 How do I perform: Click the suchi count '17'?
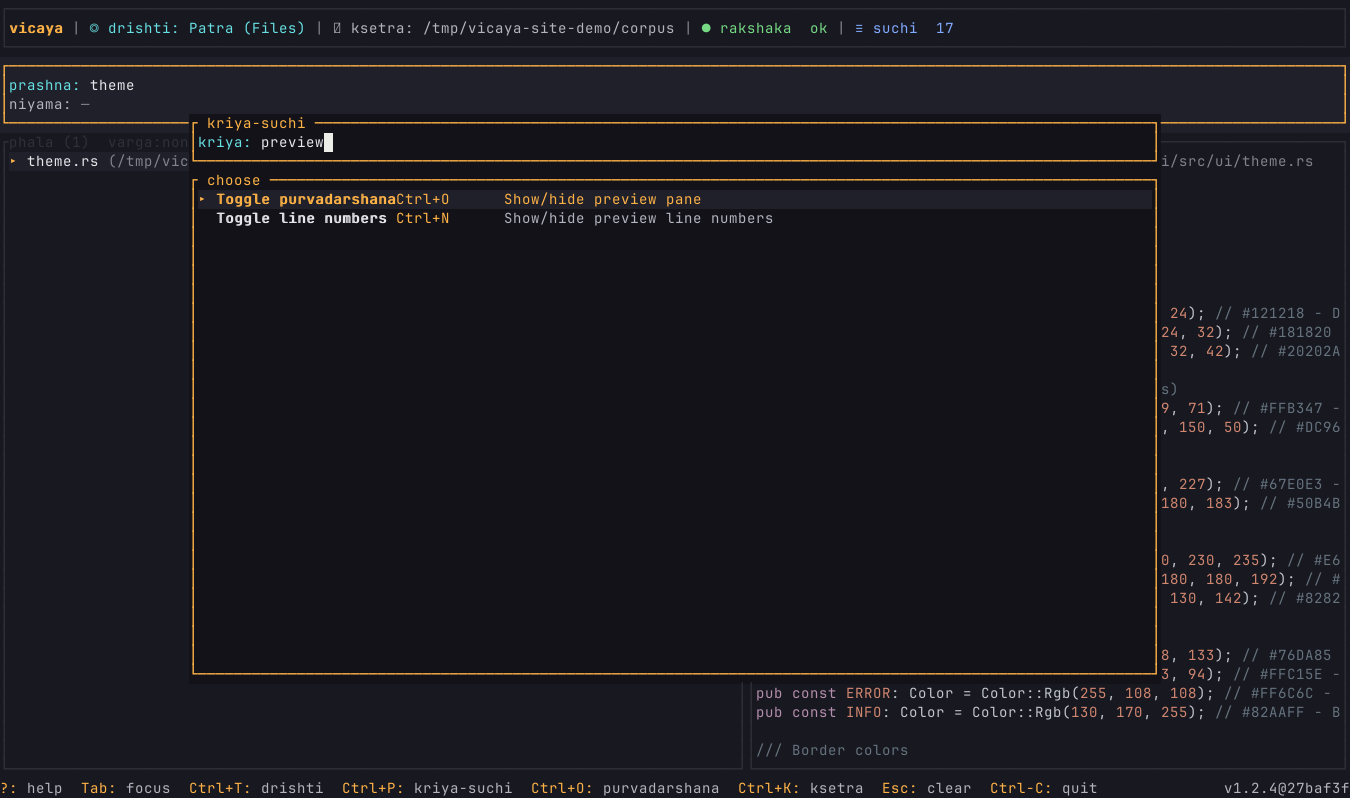click(945, 28)
